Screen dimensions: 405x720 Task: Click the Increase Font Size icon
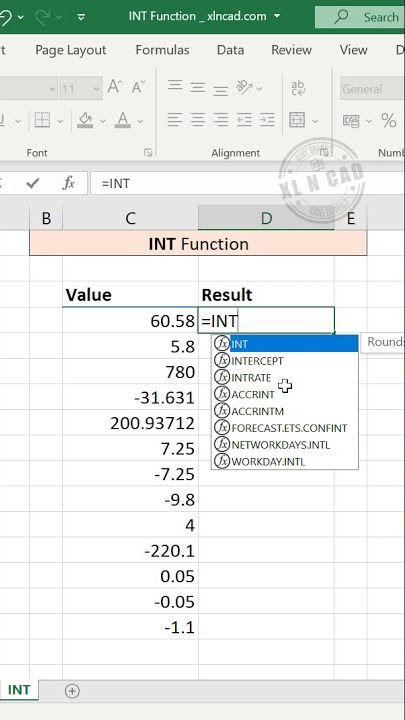click(115, 87)
